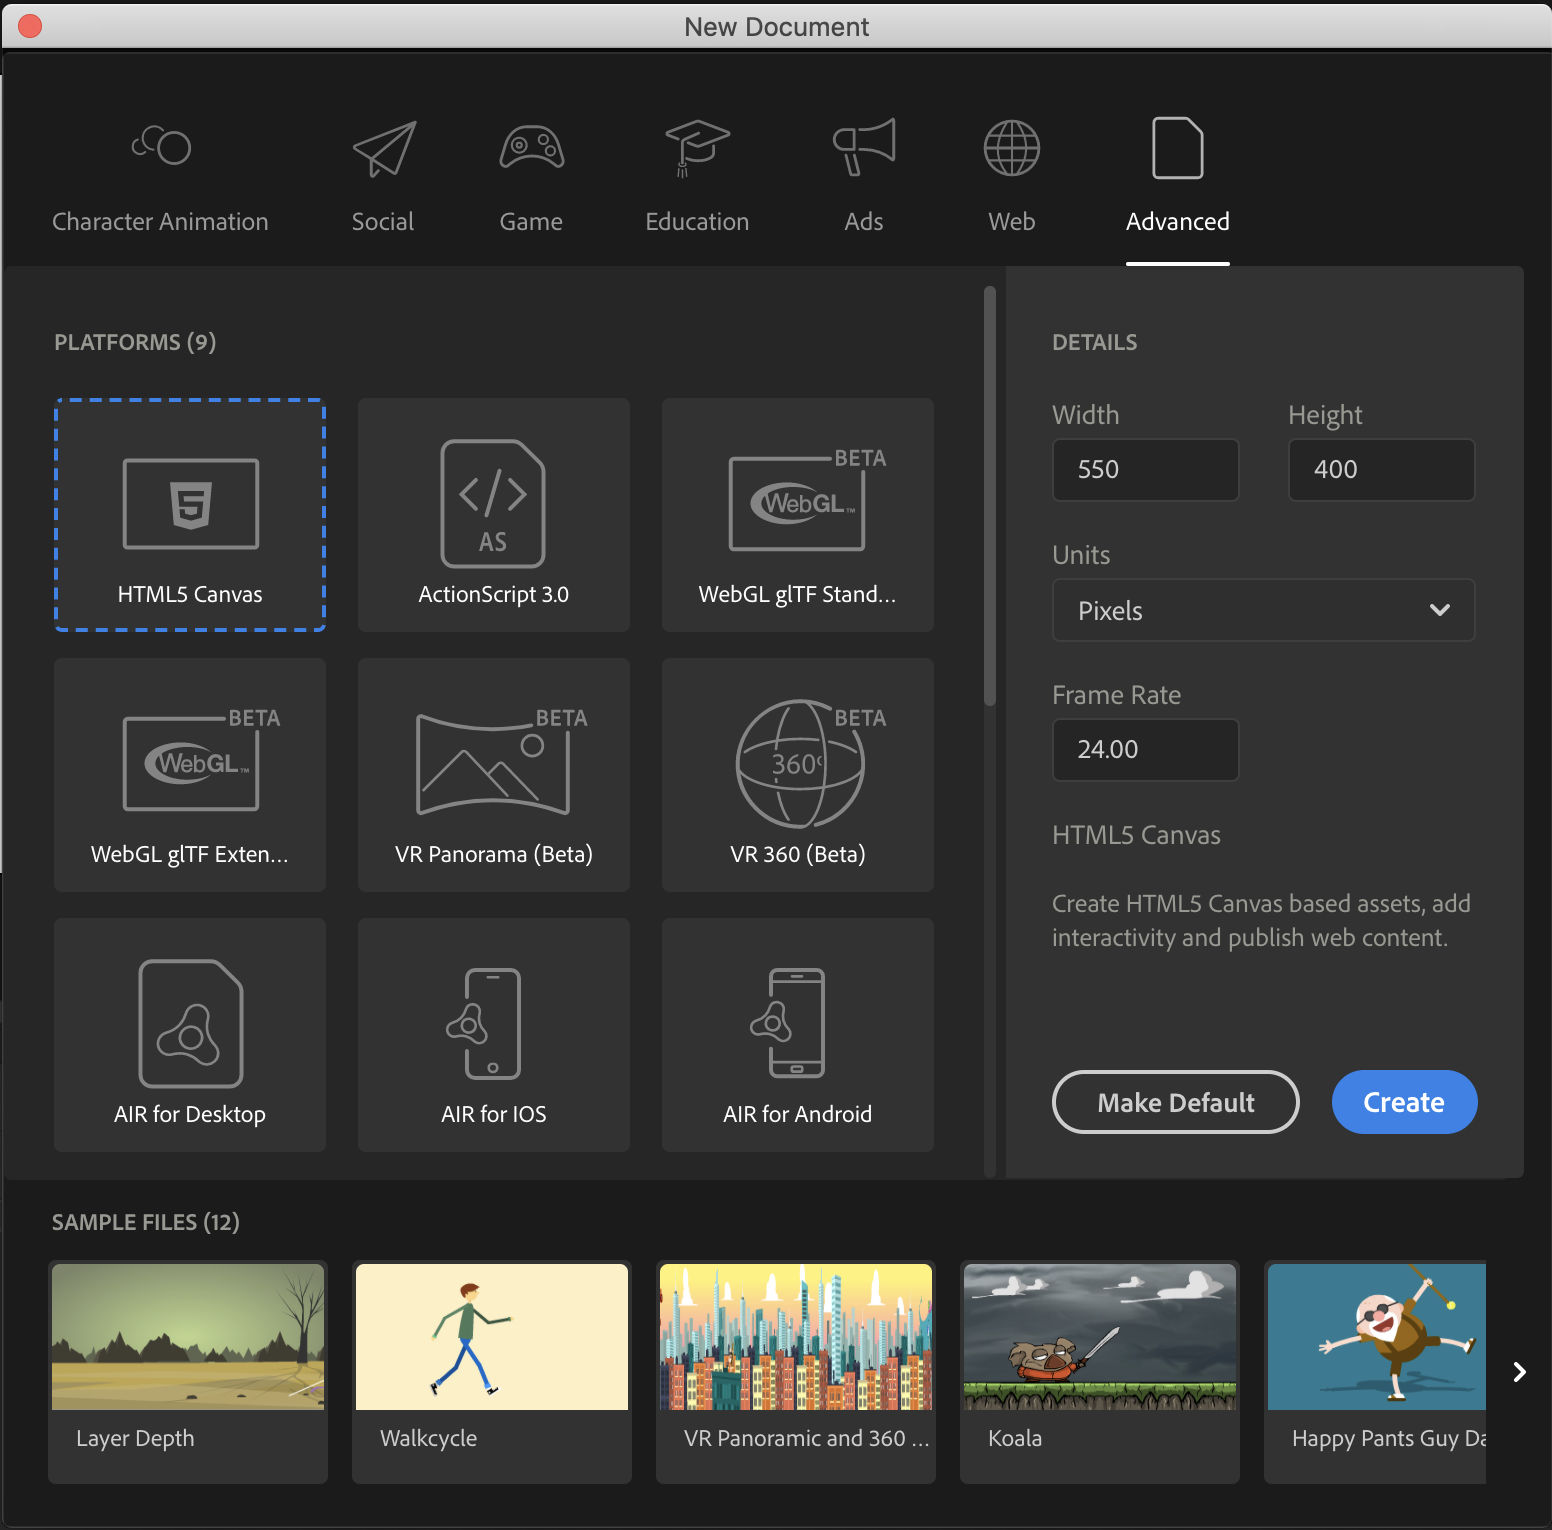1552x1530 pixels.
Task: Go to the Game tab label
Action: 531,222
